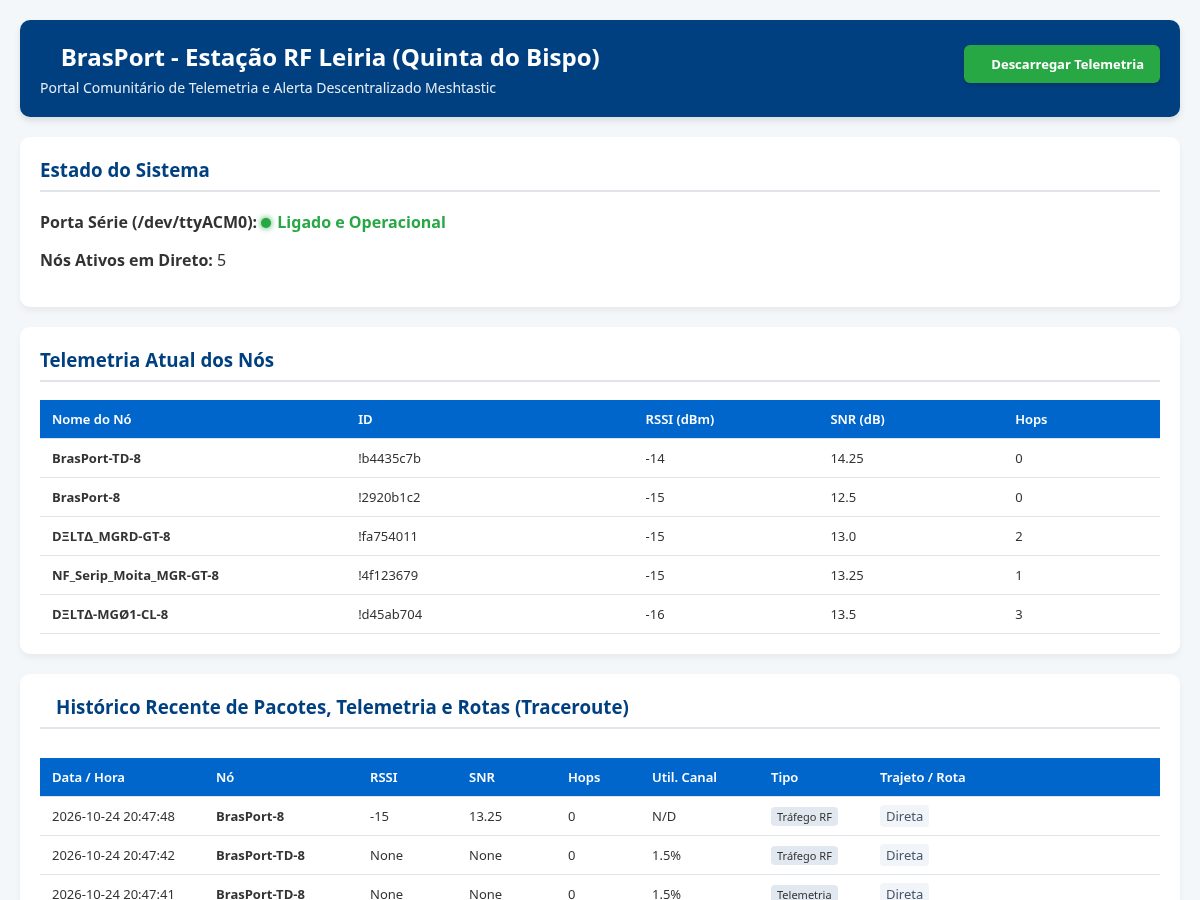Click the node ID !fa754011

pos(388,536)
